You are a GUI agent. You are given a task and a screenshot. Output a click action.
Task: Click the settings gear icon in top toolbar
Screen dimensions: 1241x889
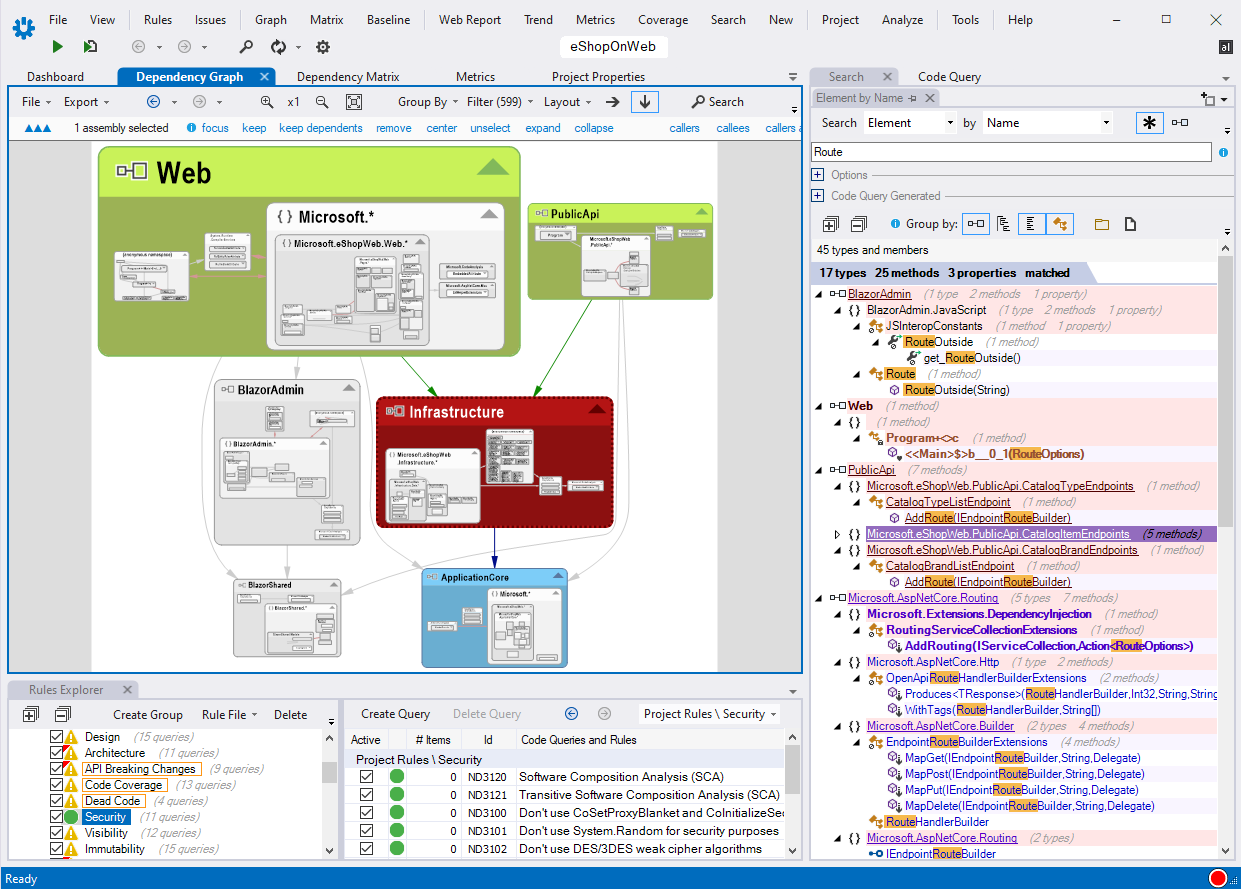click(323, 47)
